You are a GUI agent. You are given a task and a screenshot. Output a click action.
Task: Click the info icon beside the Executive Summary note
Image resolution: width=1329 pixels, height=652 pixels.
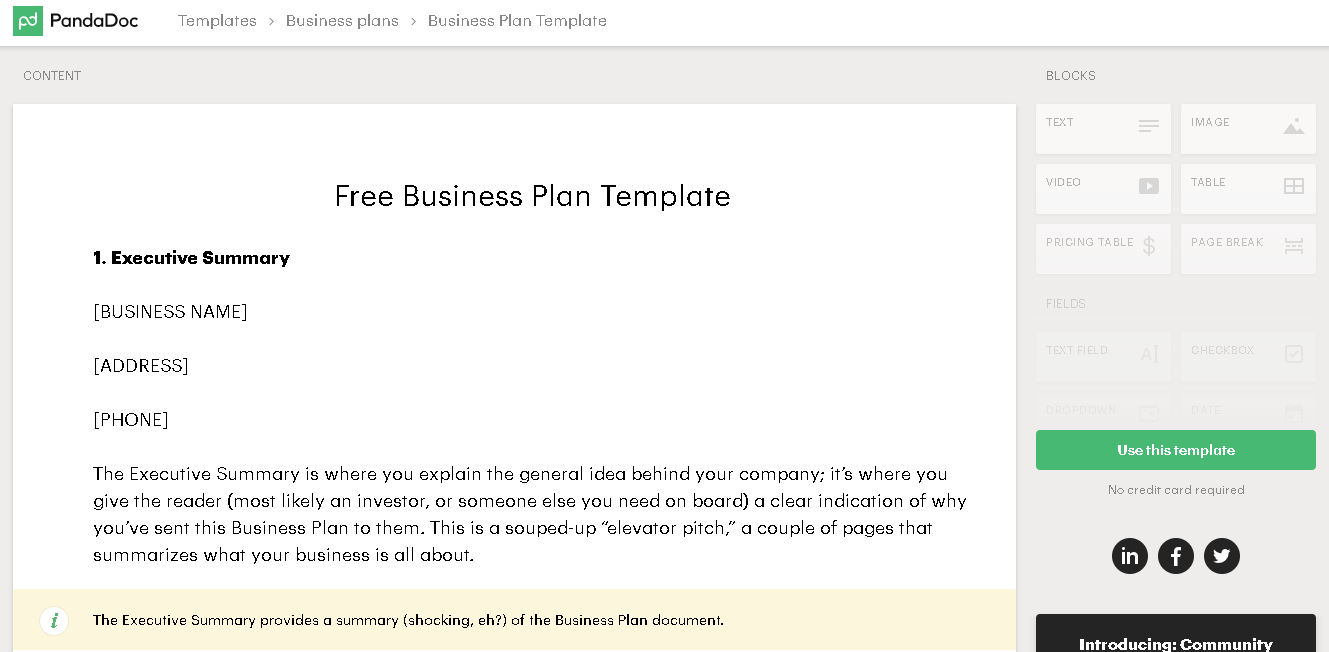point(54,621)
